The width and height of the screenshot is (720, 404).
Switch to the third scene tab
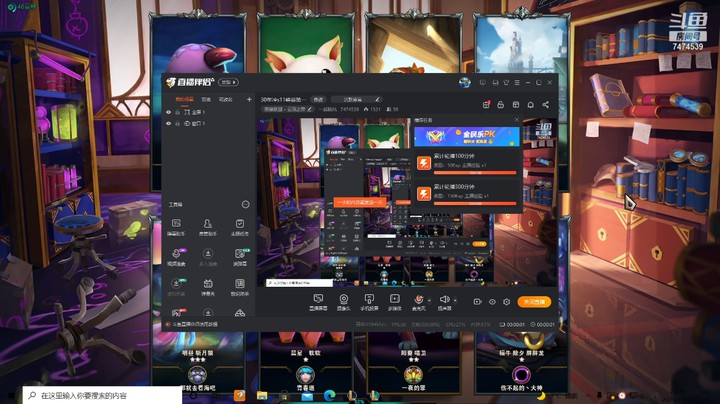click(x=225, y=99)
